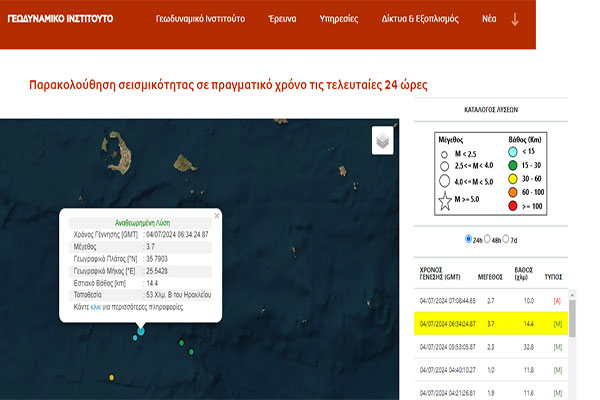600x400 pixels.
Task: Click the star icon for M >= 5.0
Action: [443, 202]
